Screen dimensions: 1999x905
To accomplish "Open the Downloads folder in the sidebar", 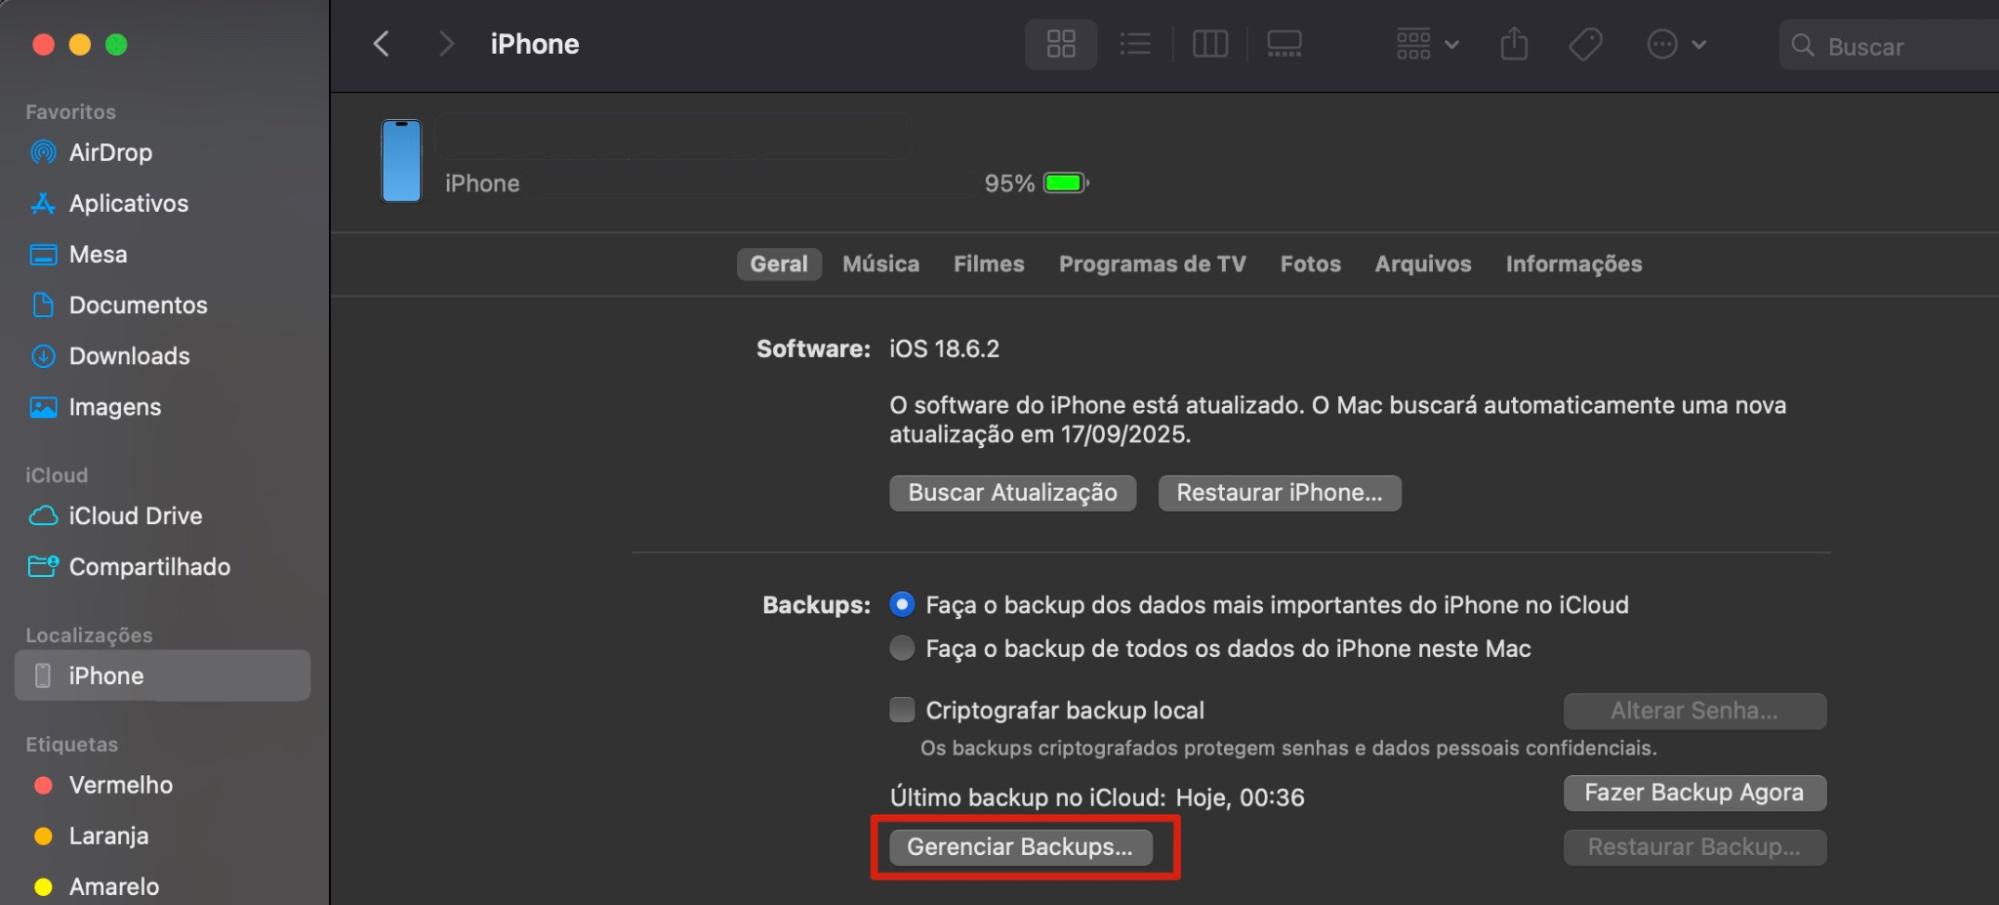I will [129, 355].
